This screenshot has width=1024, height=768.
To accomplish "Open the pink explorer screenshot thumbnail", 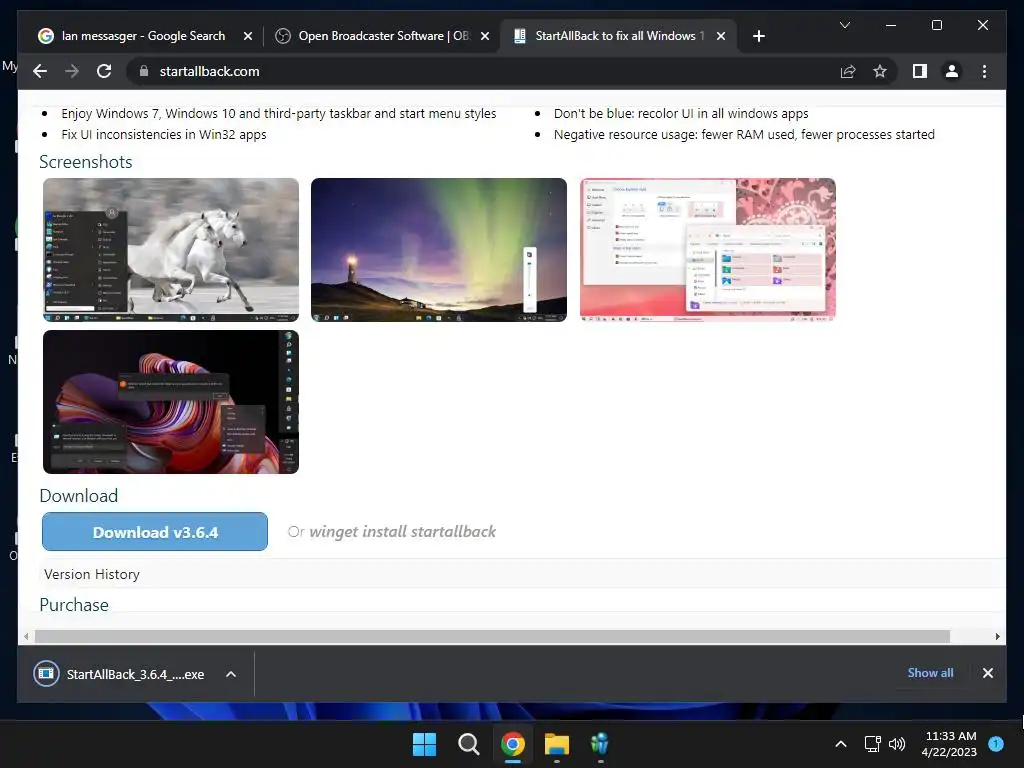I will click(x=708, y=249).
